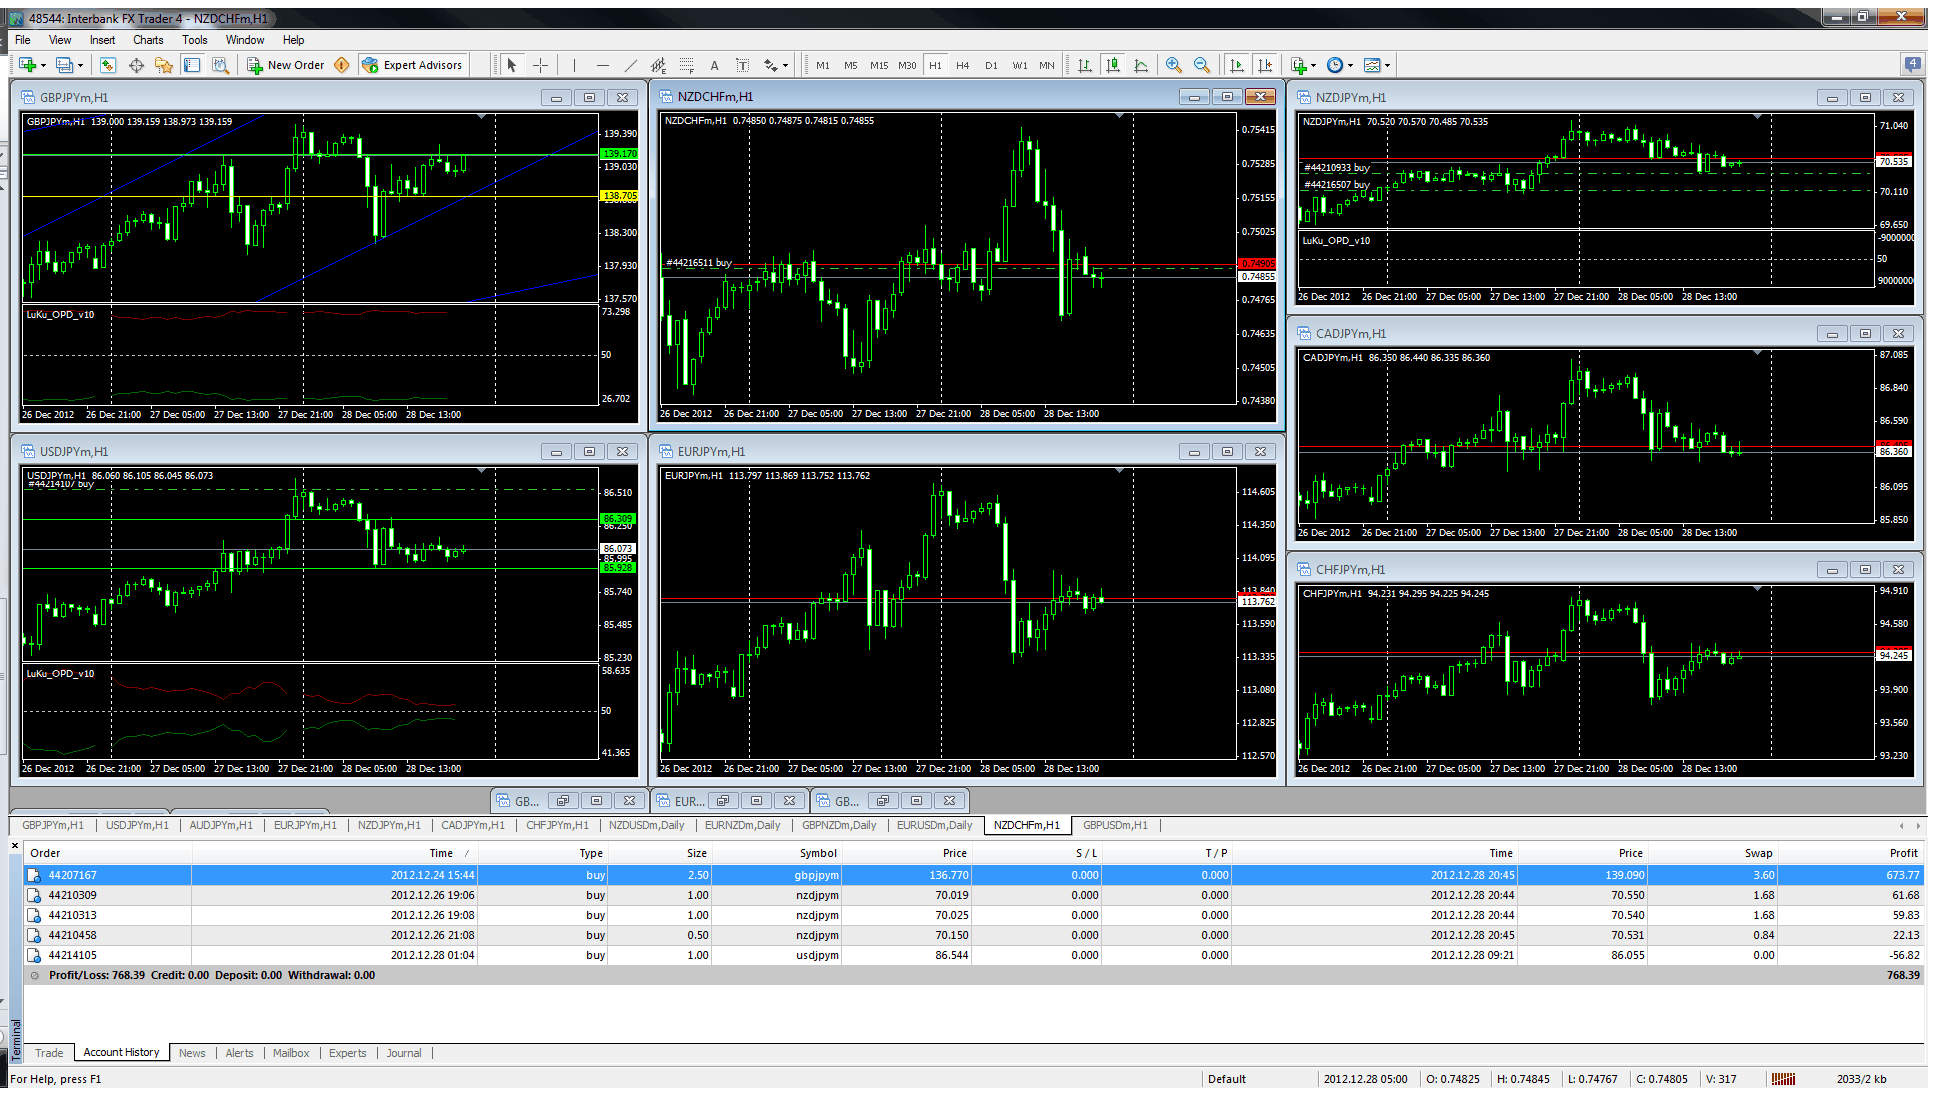Open the New Chart toolbar icon
1936x1096 pixels.
(27, 65)
